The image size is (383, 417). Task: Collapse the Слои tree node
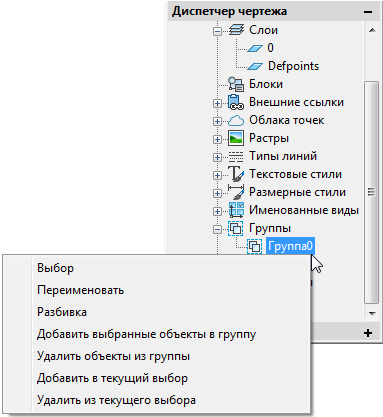tap(217, 32)
